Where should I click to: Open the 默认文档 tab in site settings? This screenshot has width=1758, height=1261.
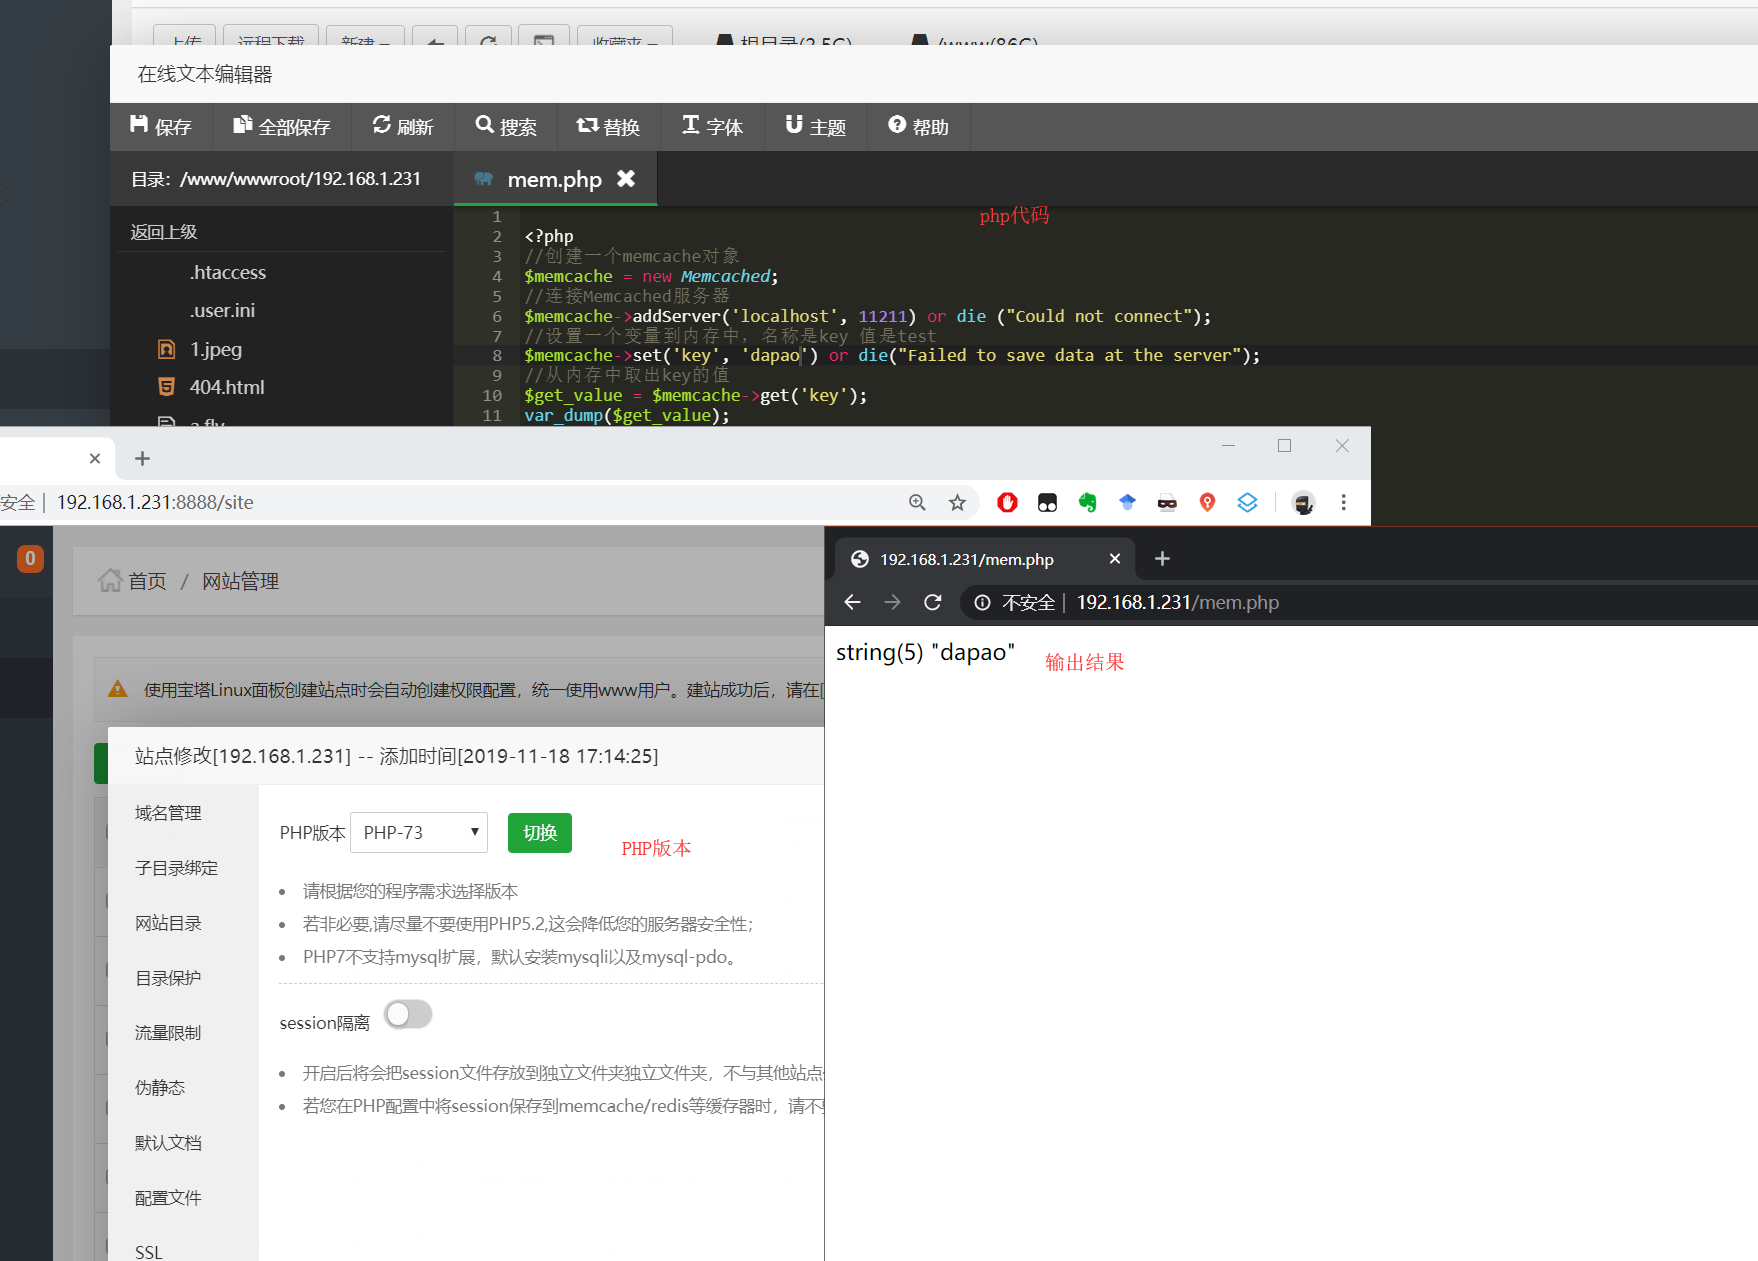click(168, 1143)
